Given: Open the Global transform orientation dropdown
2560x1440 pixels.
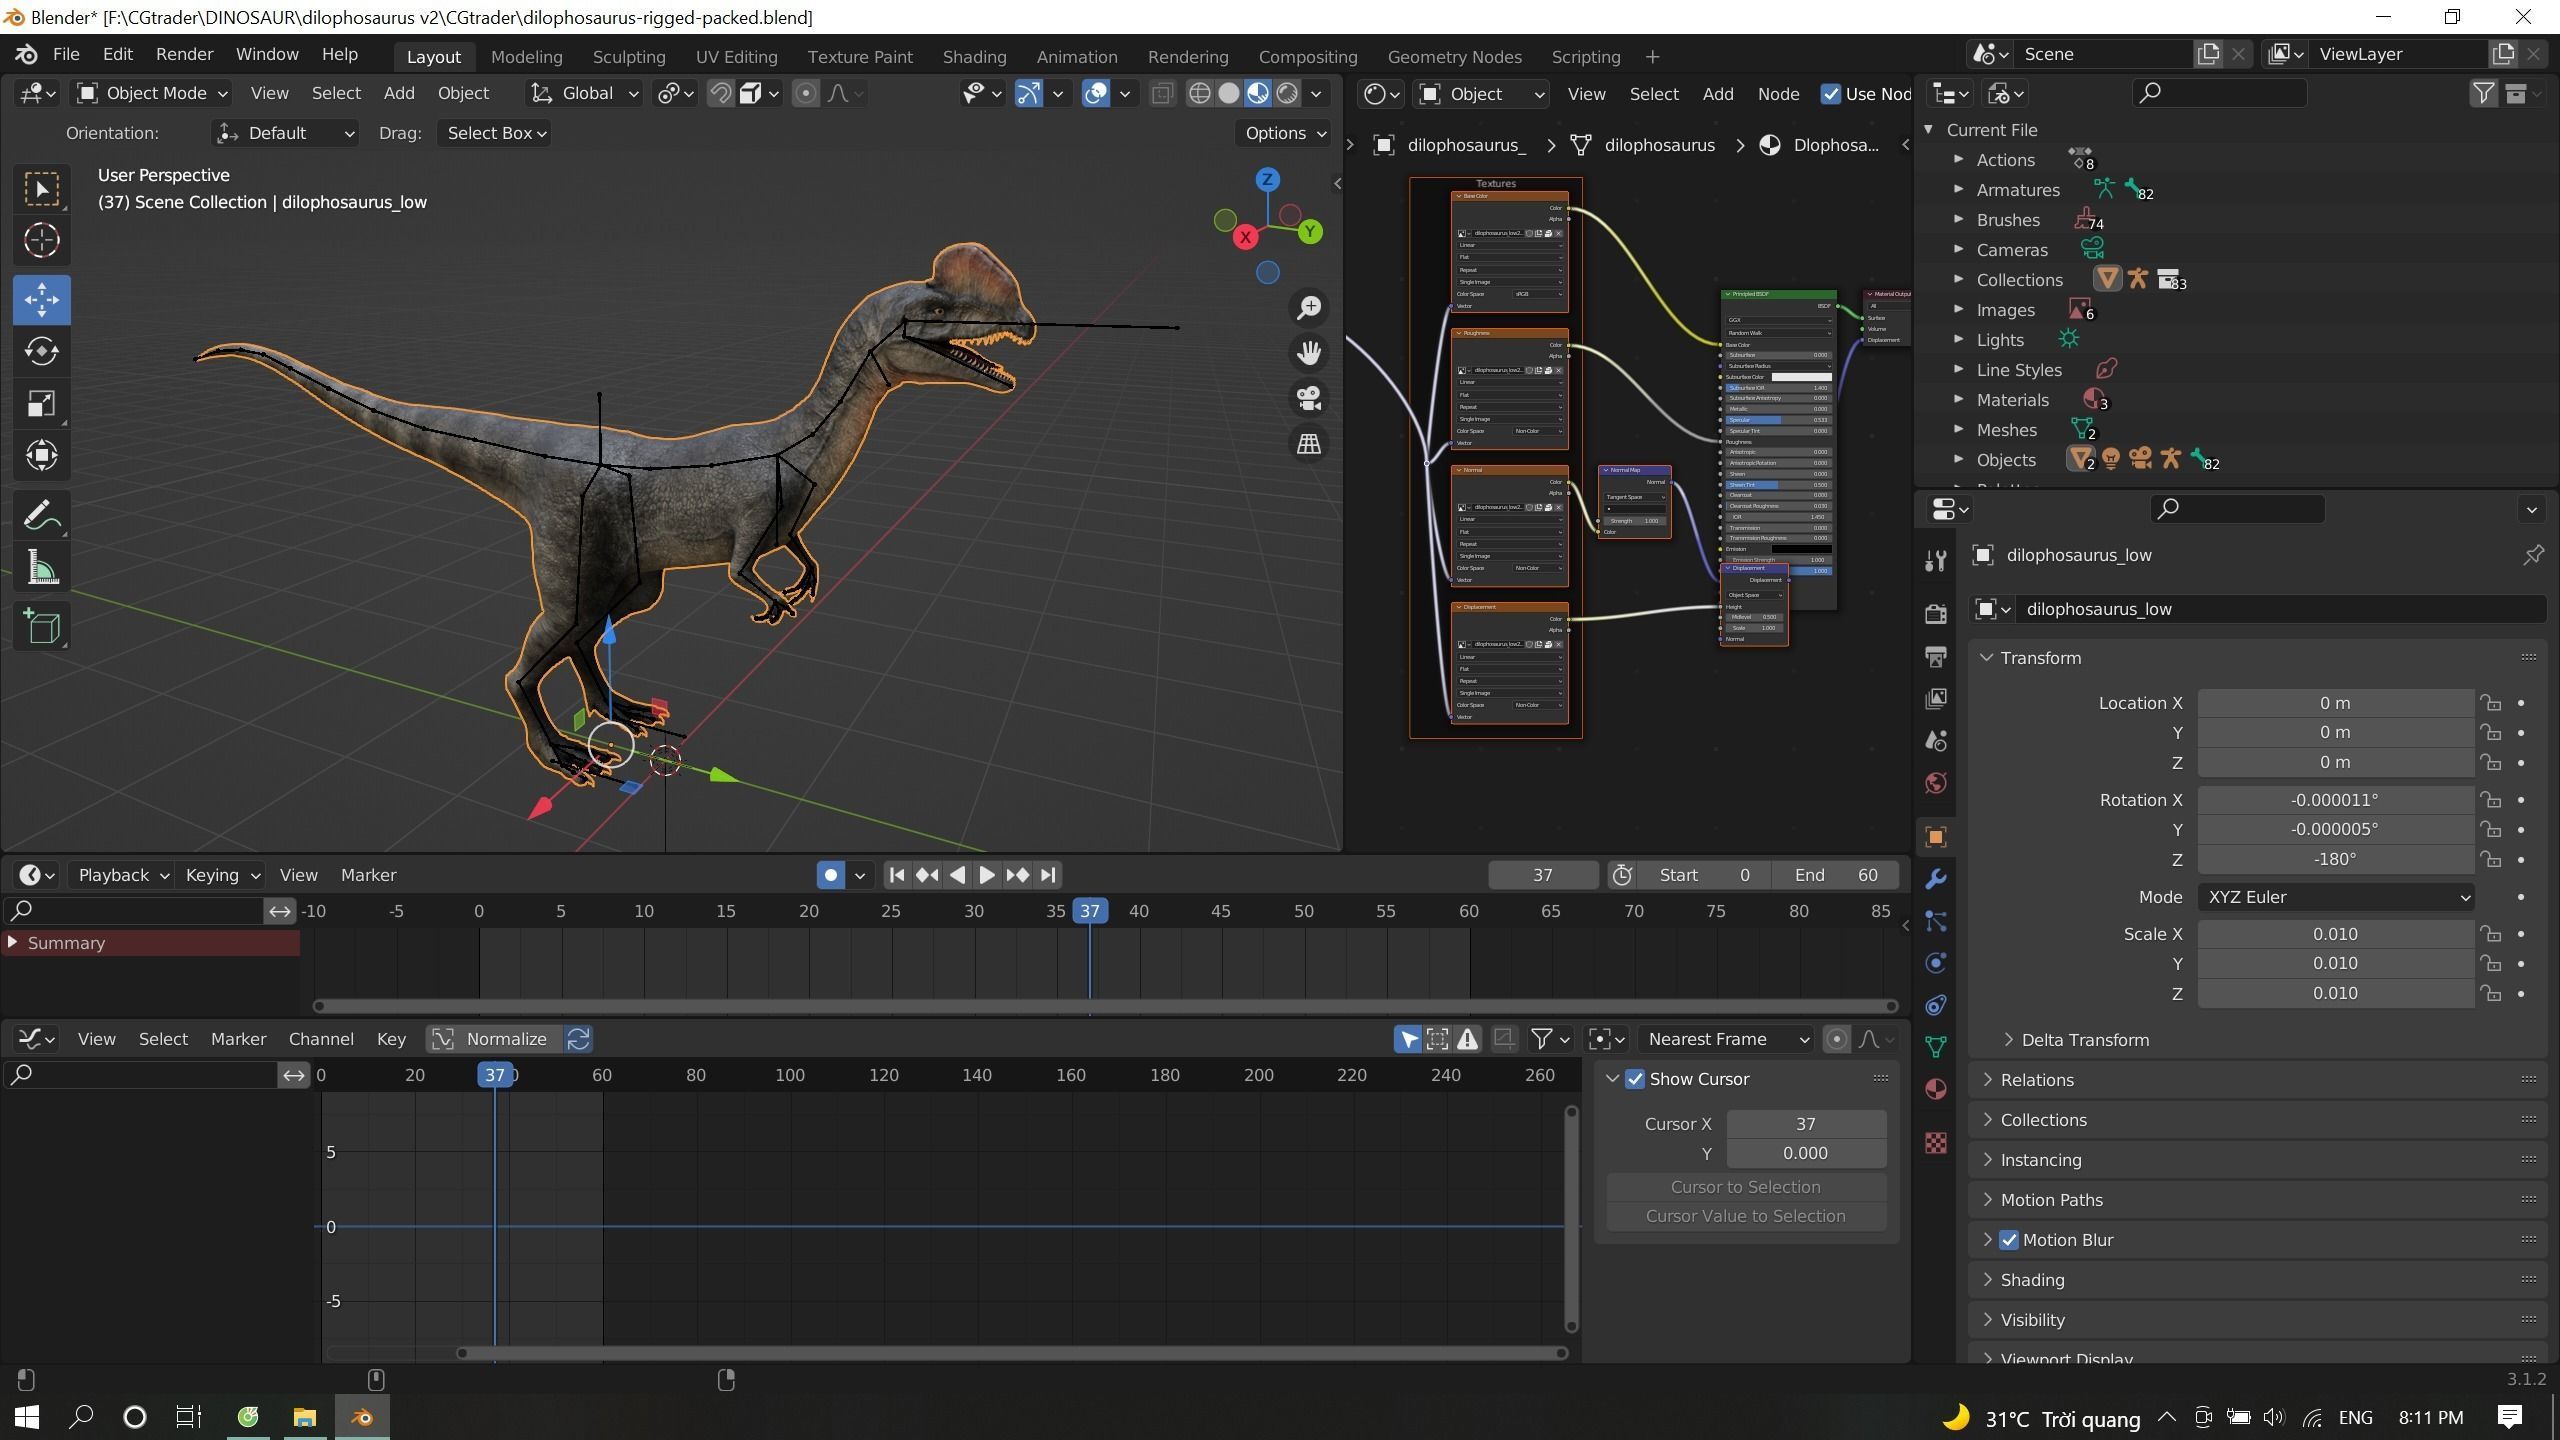Looking at the screenshot, I should 584,93.
